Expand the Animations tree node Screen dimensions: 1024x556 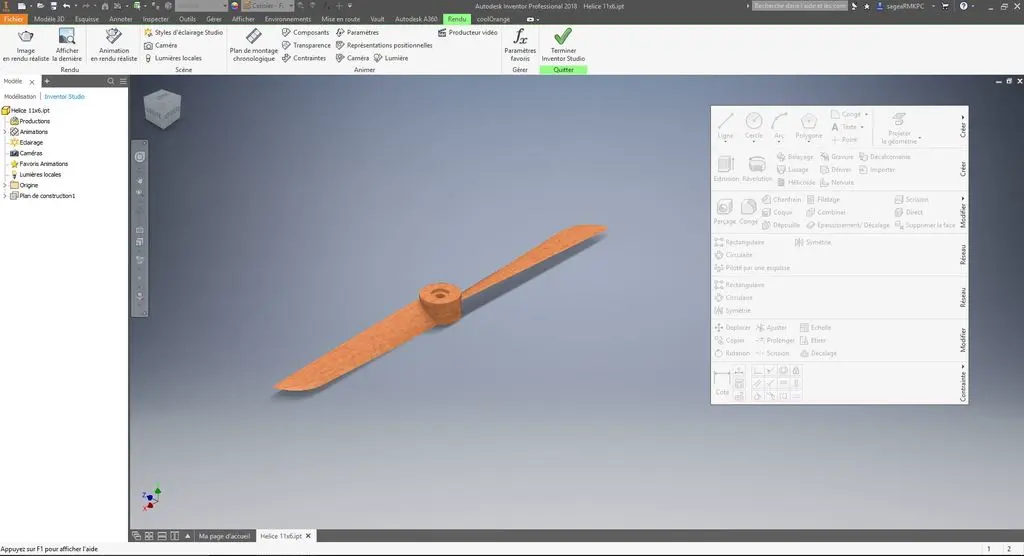tap(5, 132)
